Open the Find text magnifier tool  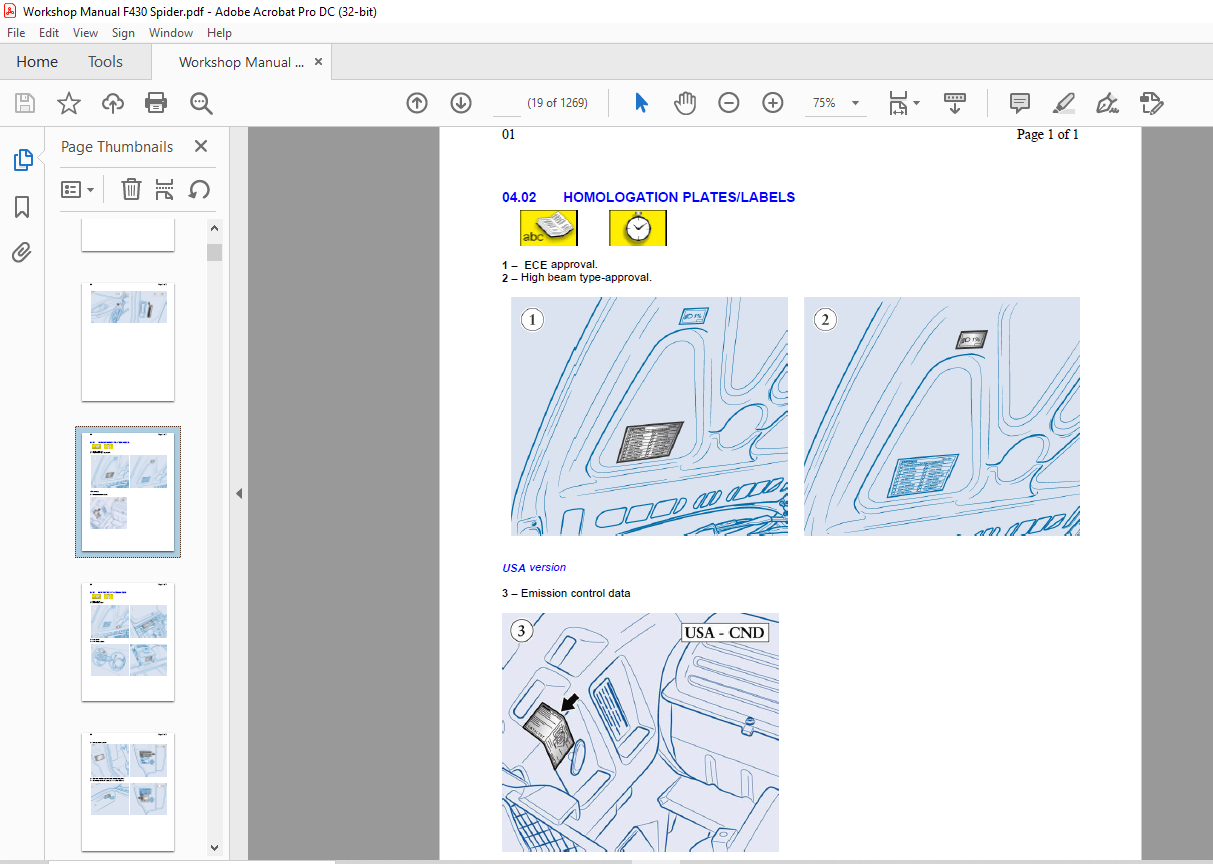tap(201, 103)
